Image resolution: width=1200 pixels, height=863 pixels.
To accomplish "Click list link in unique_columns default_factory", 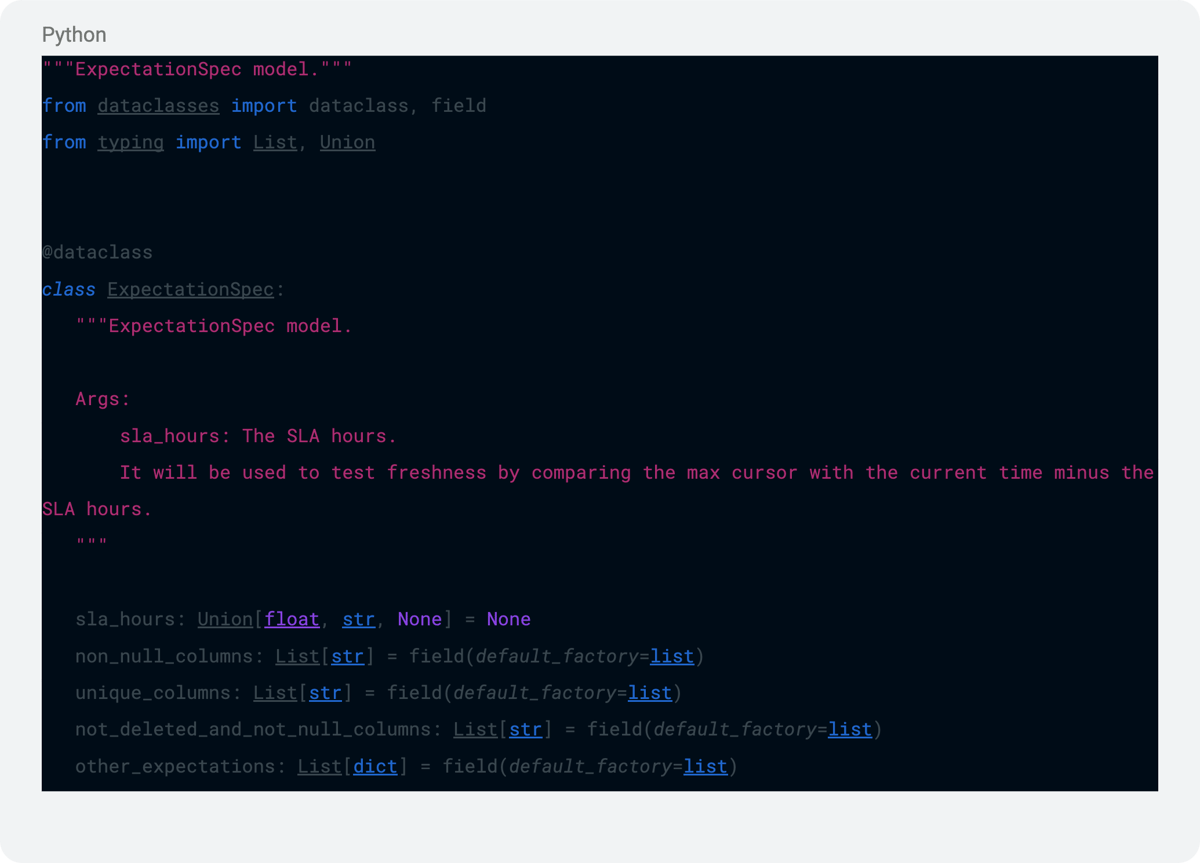I will pos(650,693).
